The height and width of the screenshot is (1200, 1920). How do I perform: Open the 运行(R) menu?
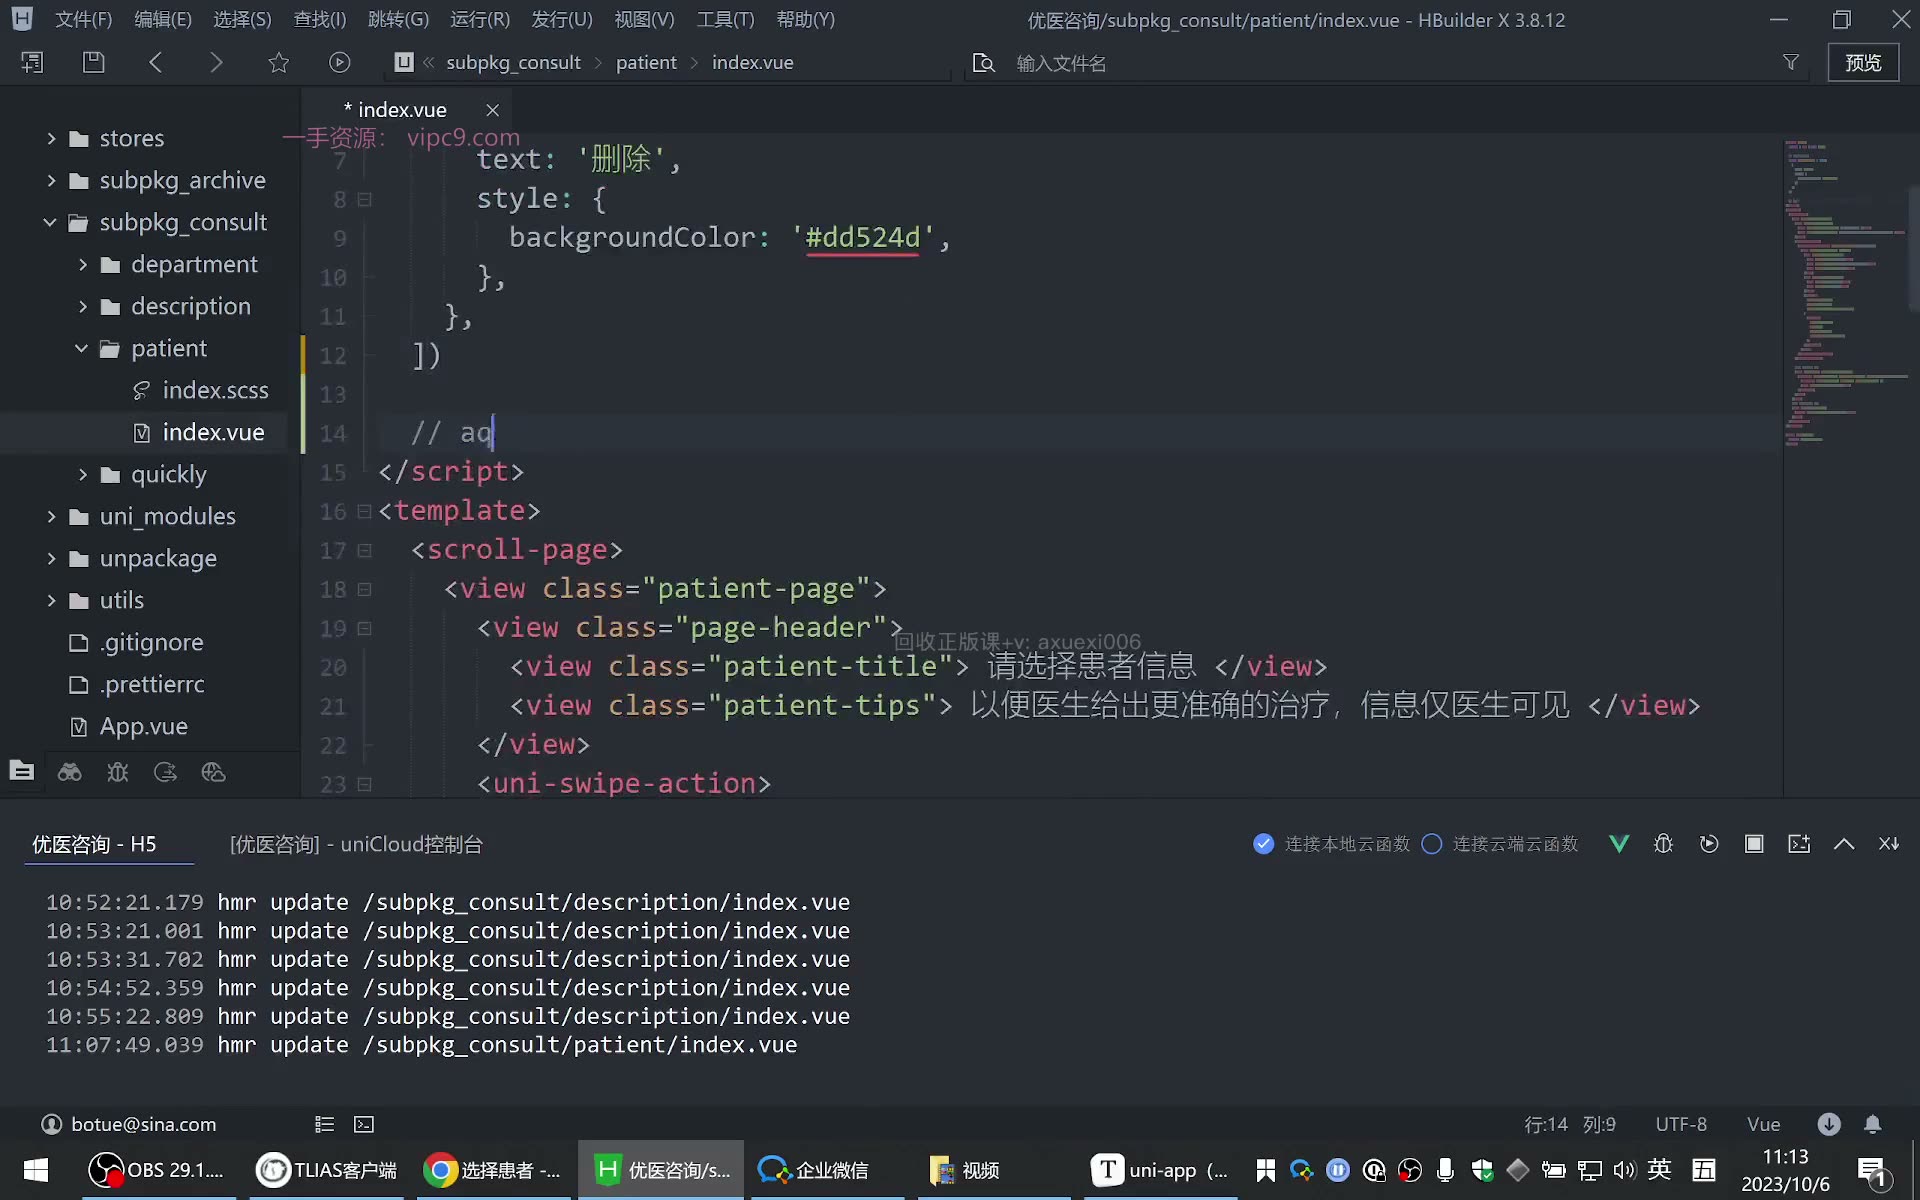[479, 19]
